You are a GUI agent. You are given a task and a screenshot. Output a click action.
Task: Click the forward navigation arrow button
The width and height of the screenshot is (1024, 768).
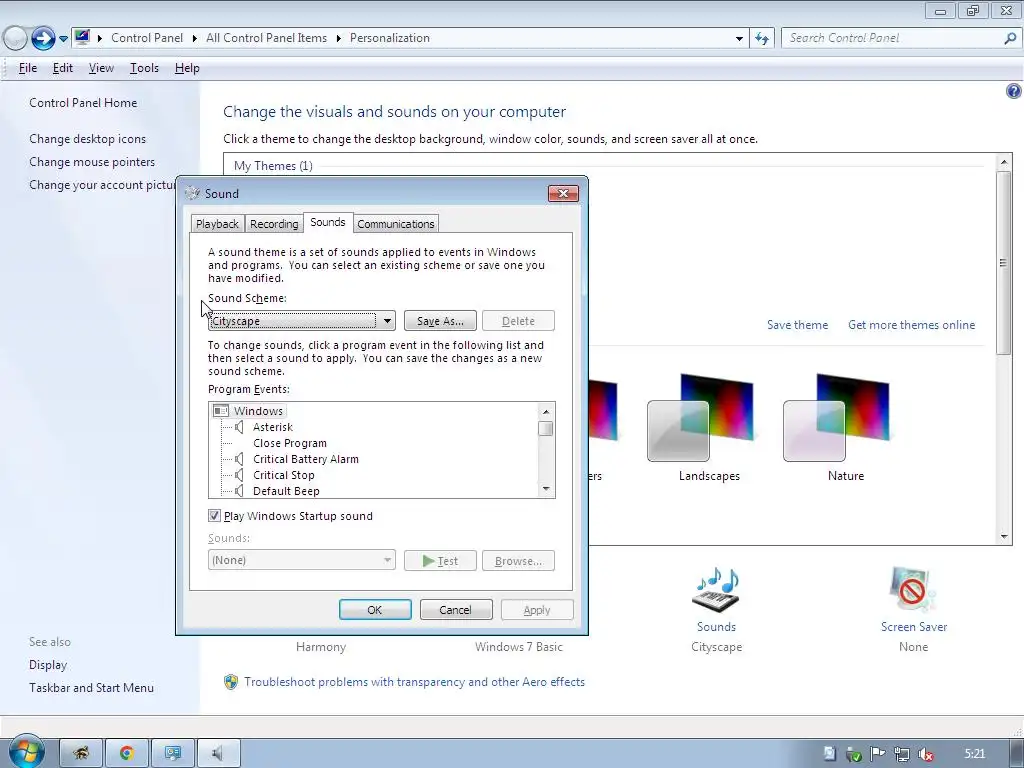click(x=43, y=39)
